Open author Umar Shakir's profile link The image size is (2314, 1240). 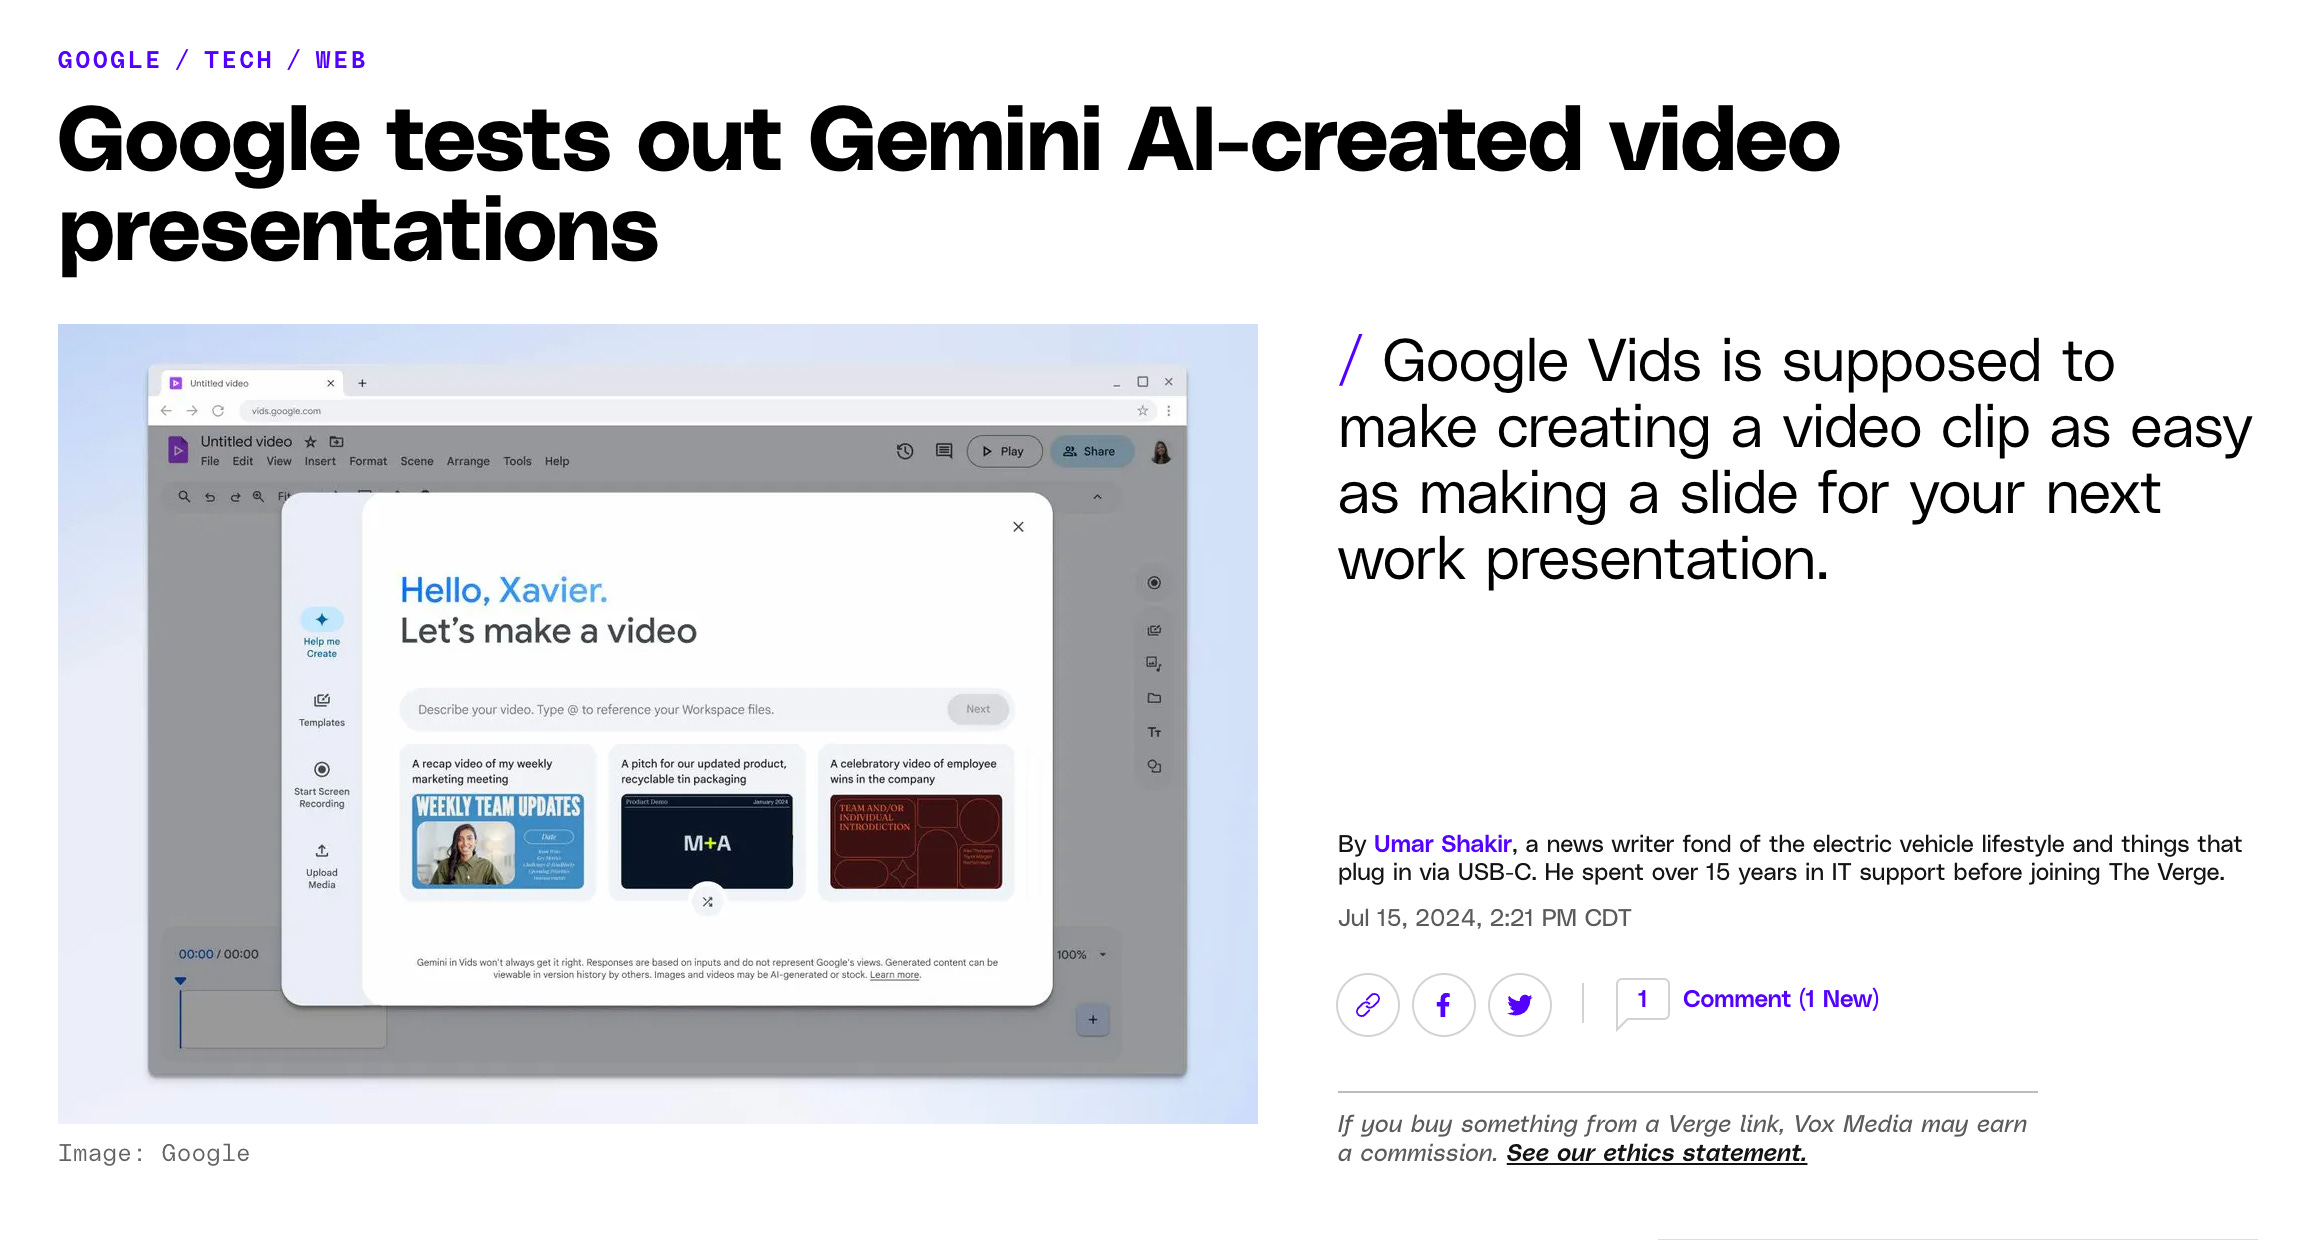(x=1442, y=844)
